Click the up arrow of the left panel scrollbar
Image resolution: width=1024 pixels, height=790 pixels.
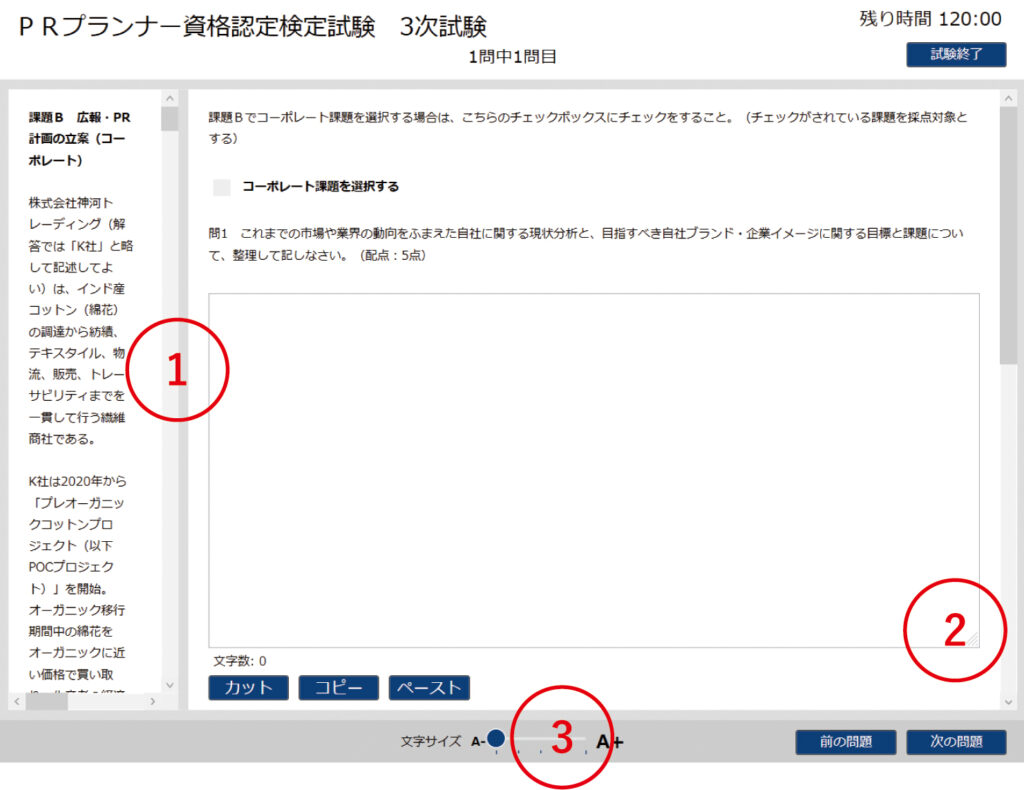point(169,98)
